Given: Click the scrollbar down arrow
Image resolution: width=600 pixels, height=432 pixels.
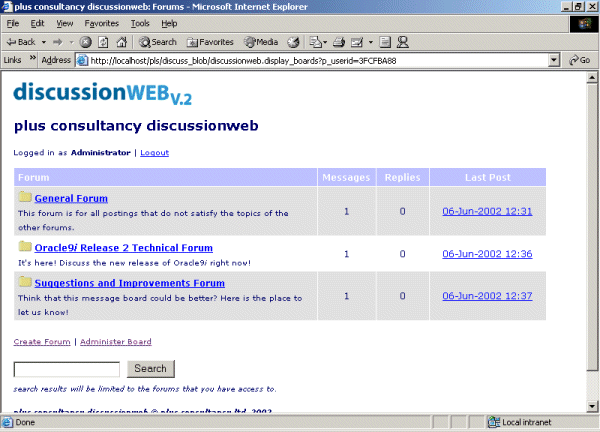Looking at the screenshot, I should point(592,406).
